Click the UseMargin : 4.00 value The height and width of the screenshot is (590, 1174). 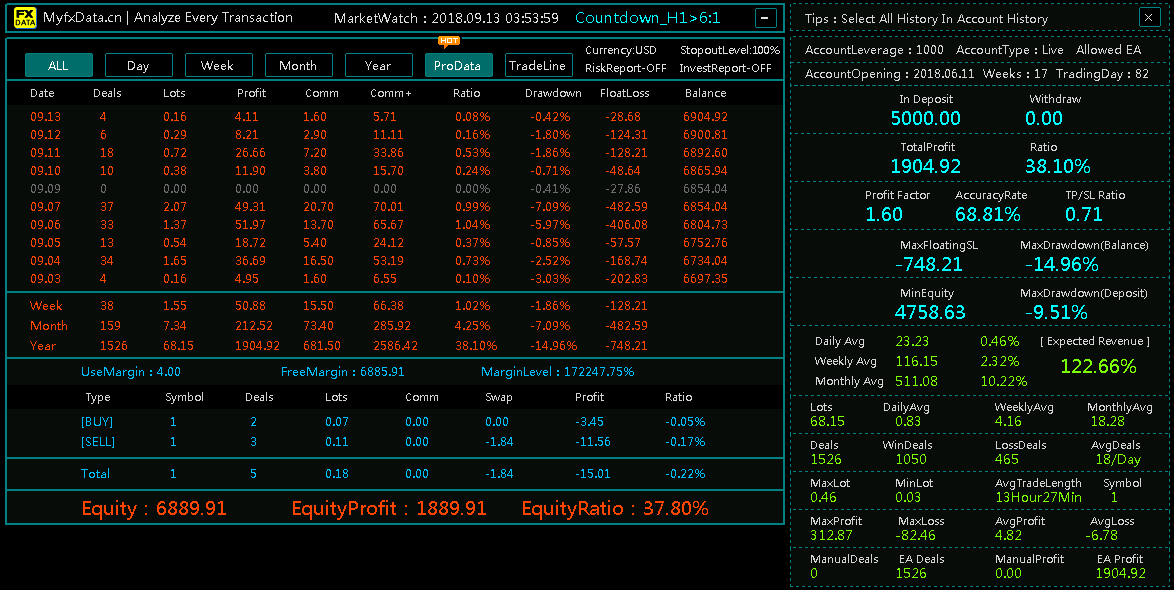click(x=131, y=371)
